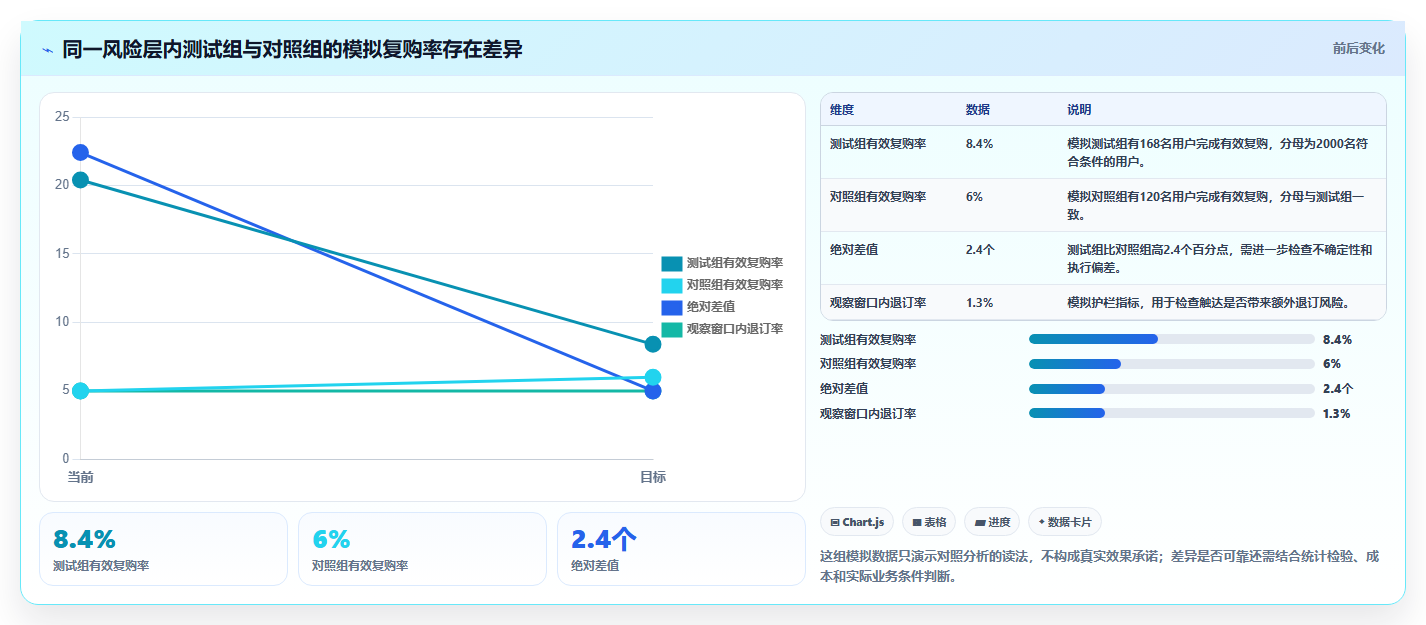The width and height of the screenshot is (1426, 625).
Task: Click description starting 模拟对照组有120名用户
Action: point(1216,205)
